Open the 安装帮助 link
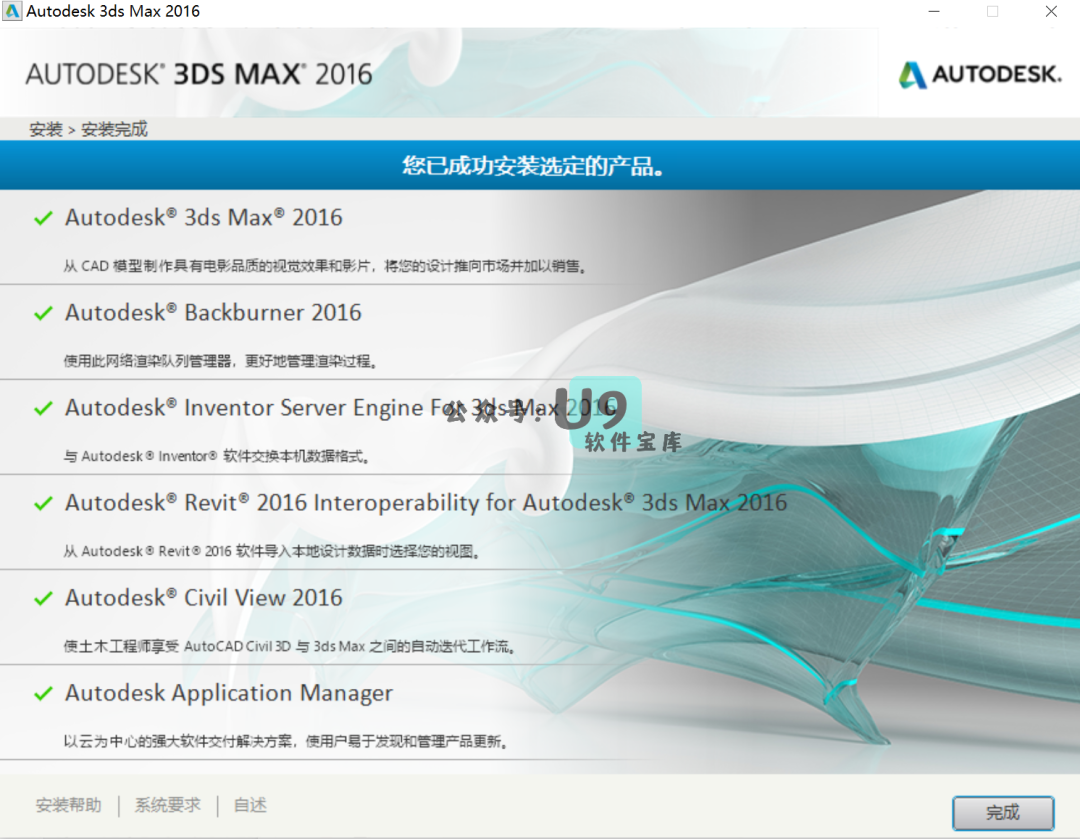This screenshot has height=839, width=1080. 68,805
